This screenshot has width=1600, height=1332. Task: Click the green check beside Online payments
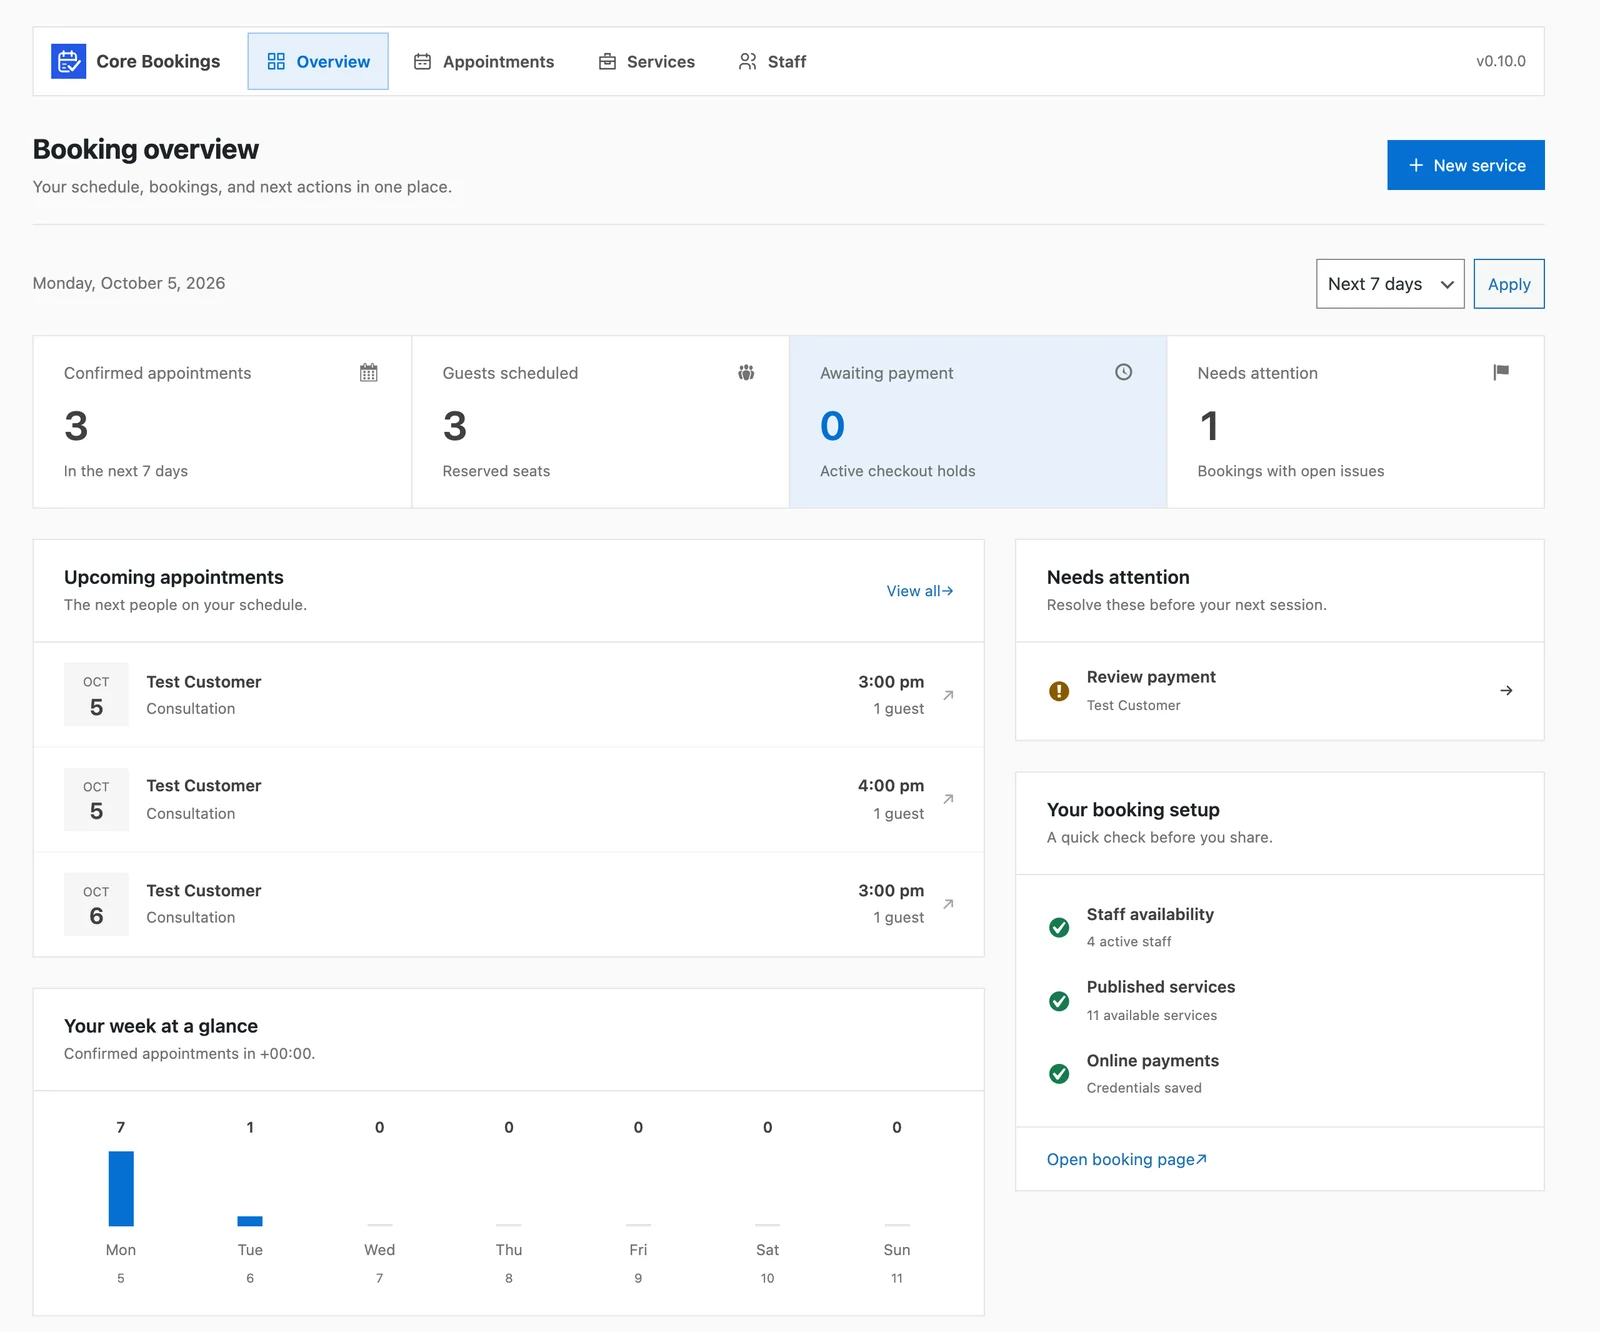[x=1059, y=1074]
